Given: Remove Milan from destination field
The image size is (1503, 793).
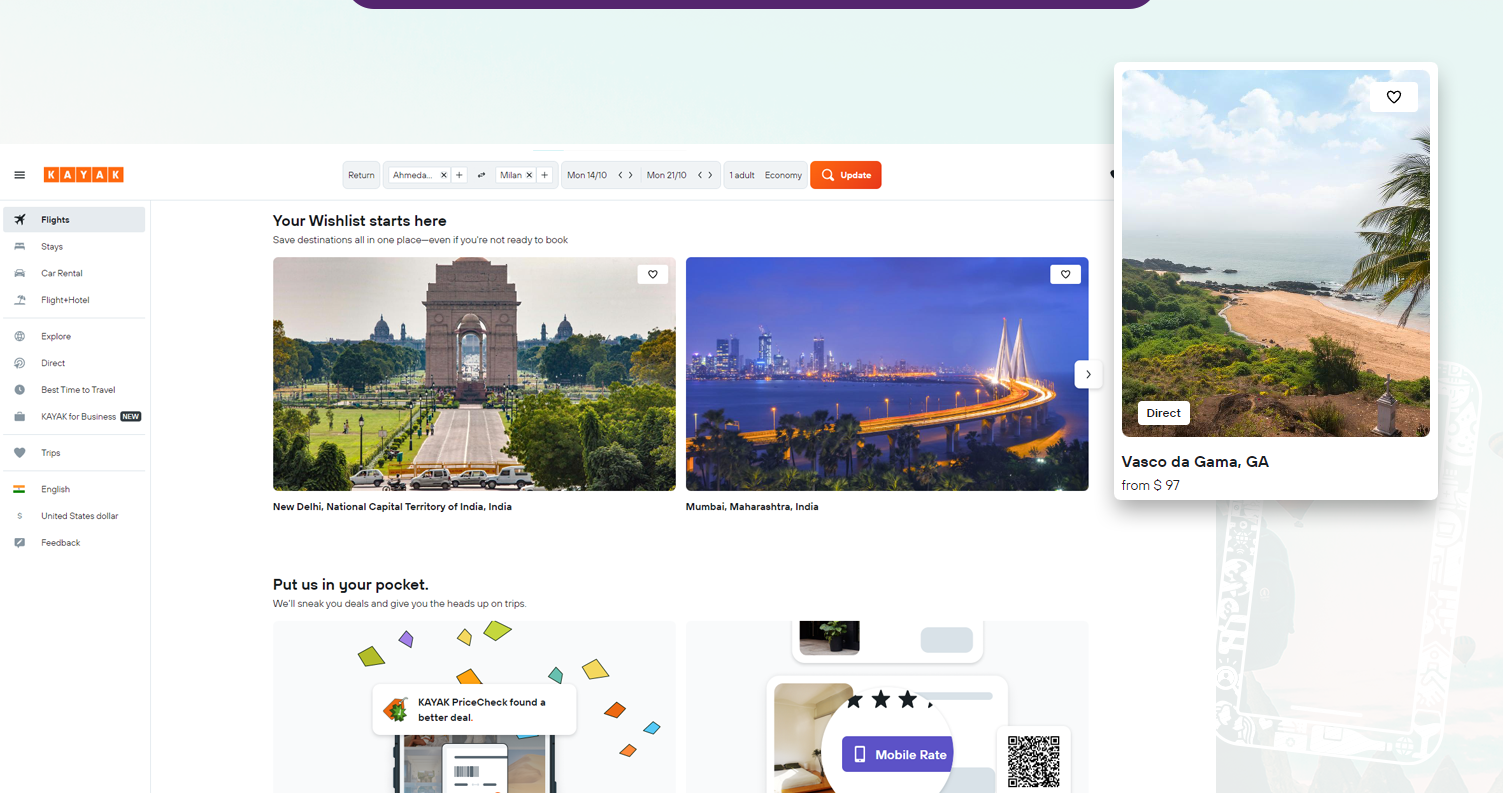Looking at the screenshot, I should click(529, 175).
